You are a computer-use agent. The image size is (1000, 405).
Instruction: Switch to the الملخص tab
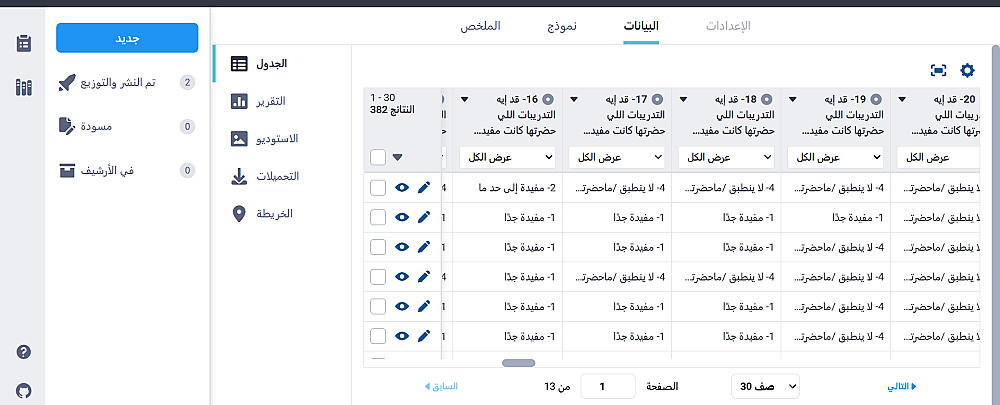[480, 25]
